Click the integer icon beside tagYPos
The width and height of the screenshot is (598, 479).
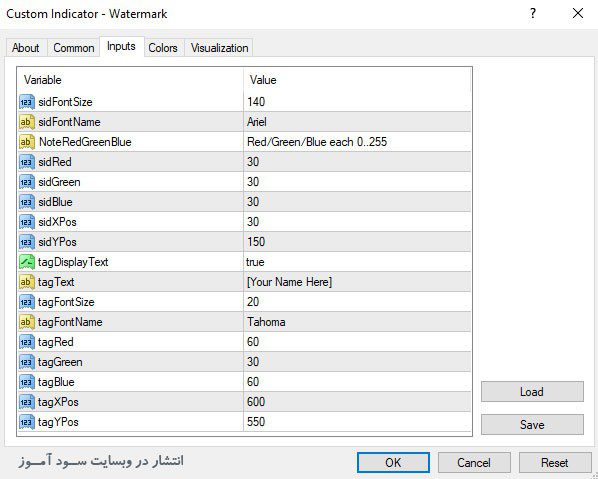pyautogui.click(x=27, y=422)
